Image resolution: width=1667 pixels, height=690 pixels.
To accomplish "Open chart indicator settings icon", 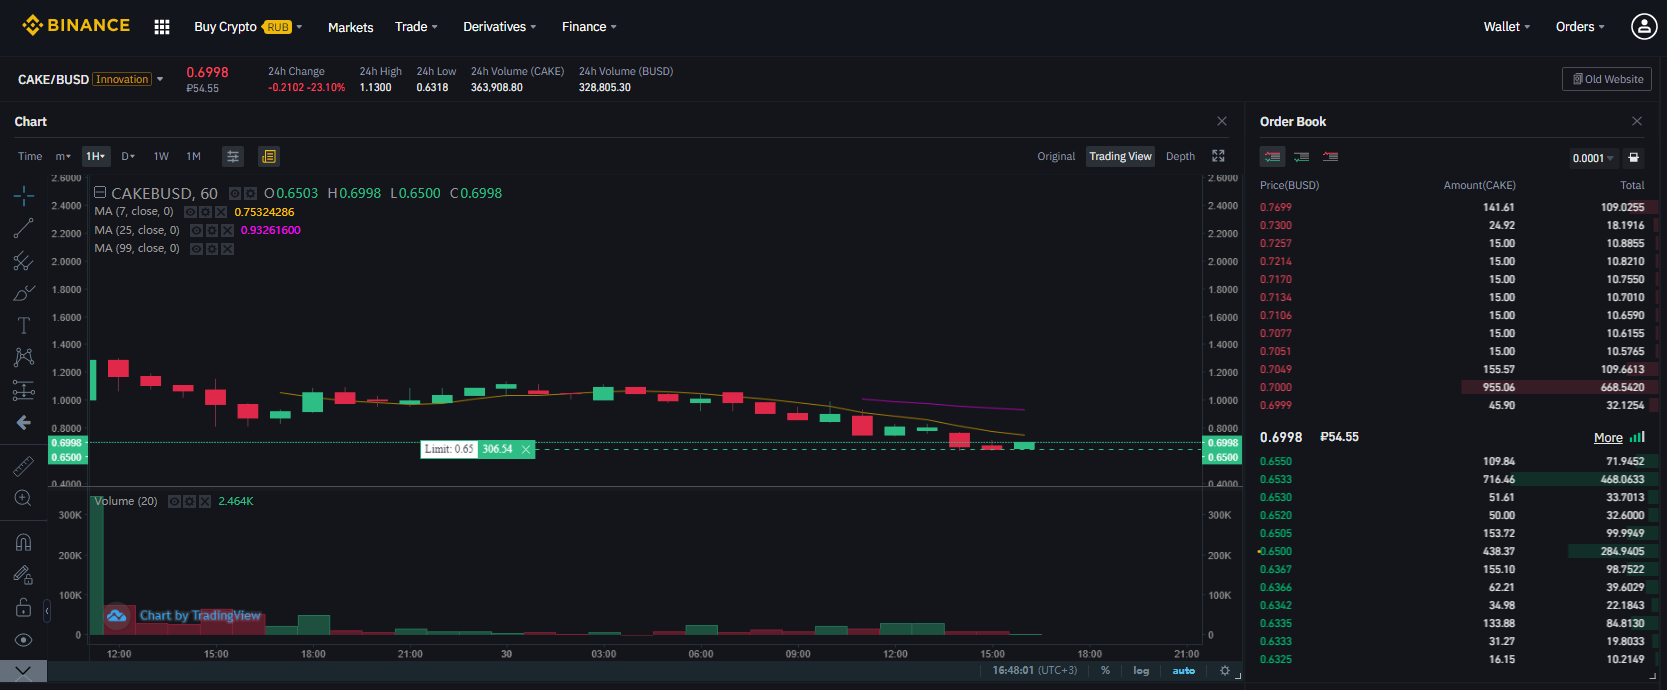I will (233, 156).
